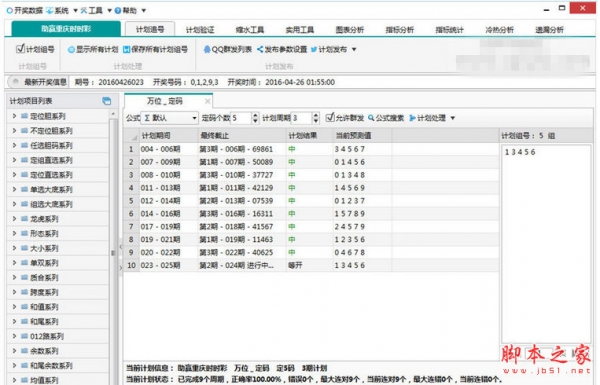Select 余数系列 folder icon
Viewport: 600px width, 385px height.
tap(24, 351)
